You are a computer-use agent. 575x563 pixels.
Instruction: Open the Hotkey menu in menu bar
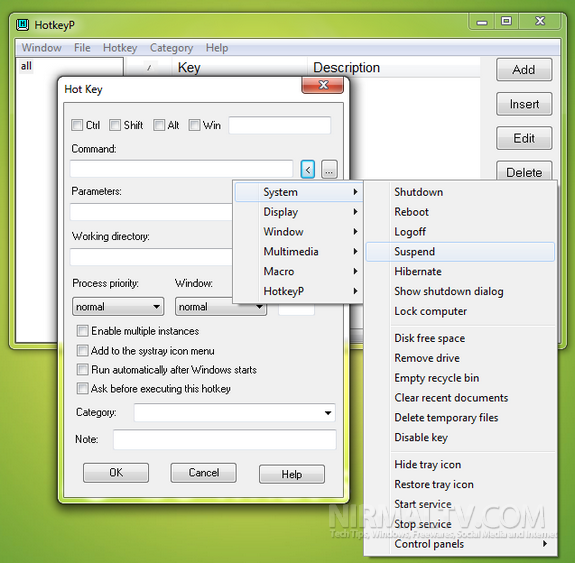click(120, 48)
